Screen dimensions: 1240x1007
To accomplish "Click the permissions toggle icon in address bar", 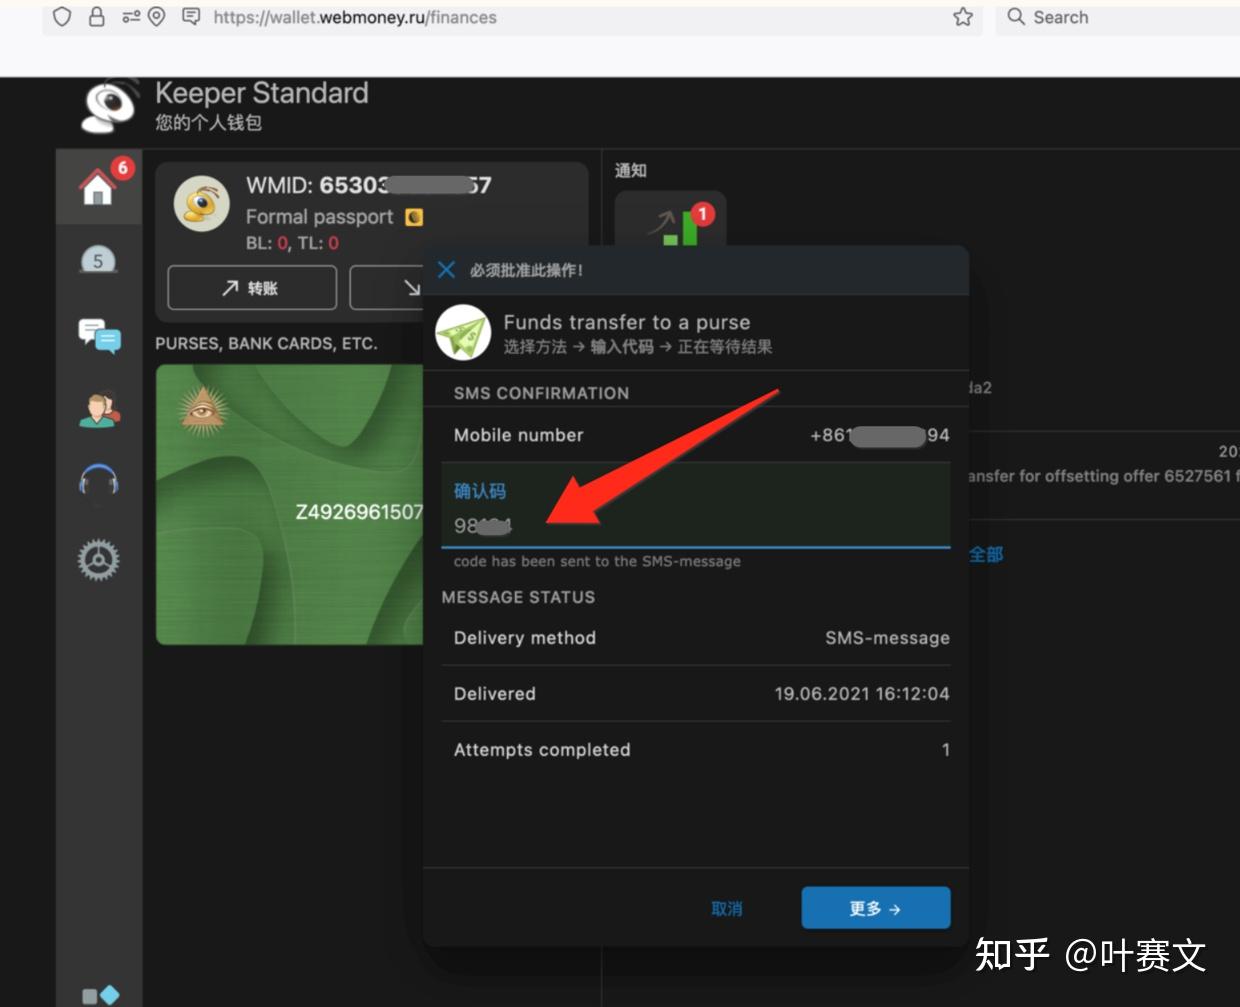I will (131, 17).
